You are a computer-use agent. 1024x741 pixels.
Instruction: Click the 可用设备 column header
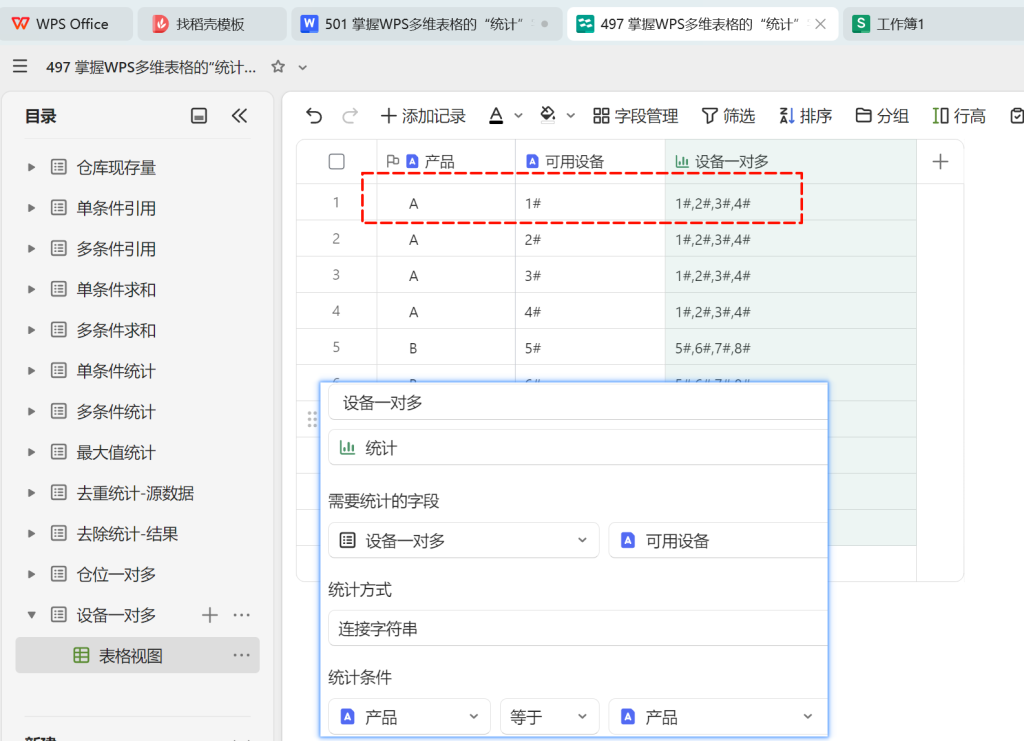tap(590, 161)
